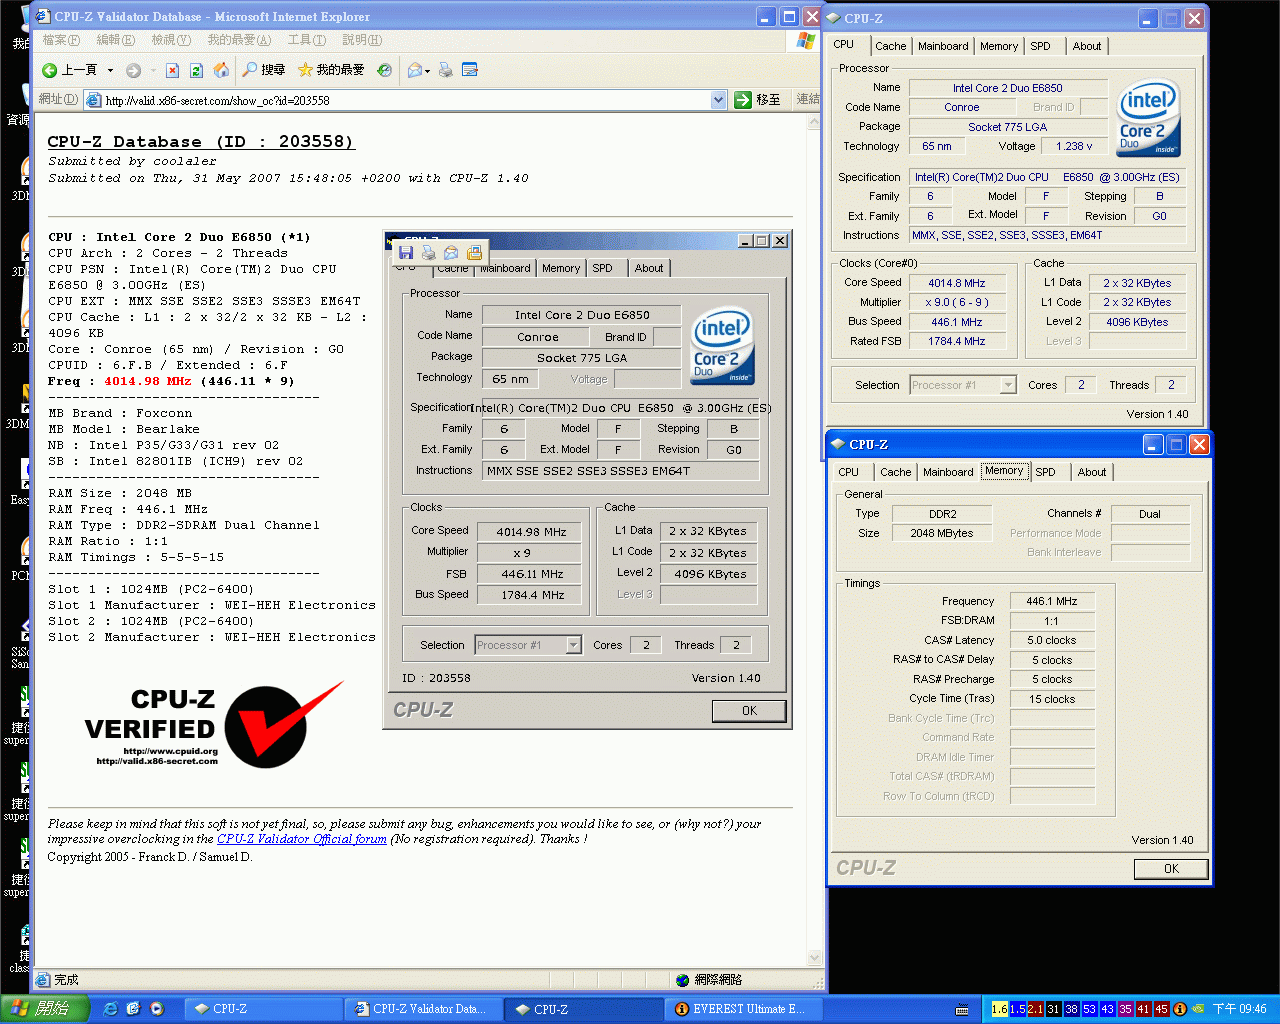Open the mail icon dropdown arrow
The height and width of the screenshot is (1024, 1280).
pyautogui.click(x=427, y=71)
